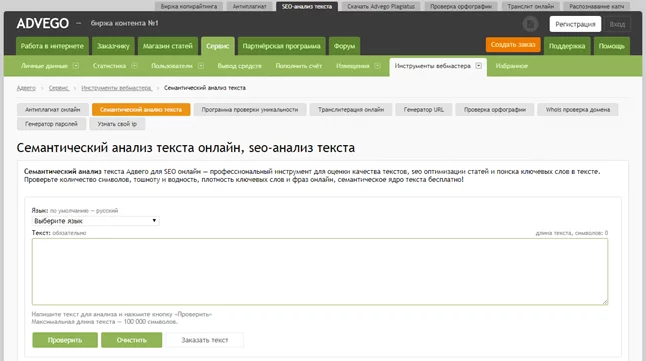The width and height of the screenshot is (646, 361).
Task: Open the Узнать свой ip tool
Action: (x=117, y=124)
